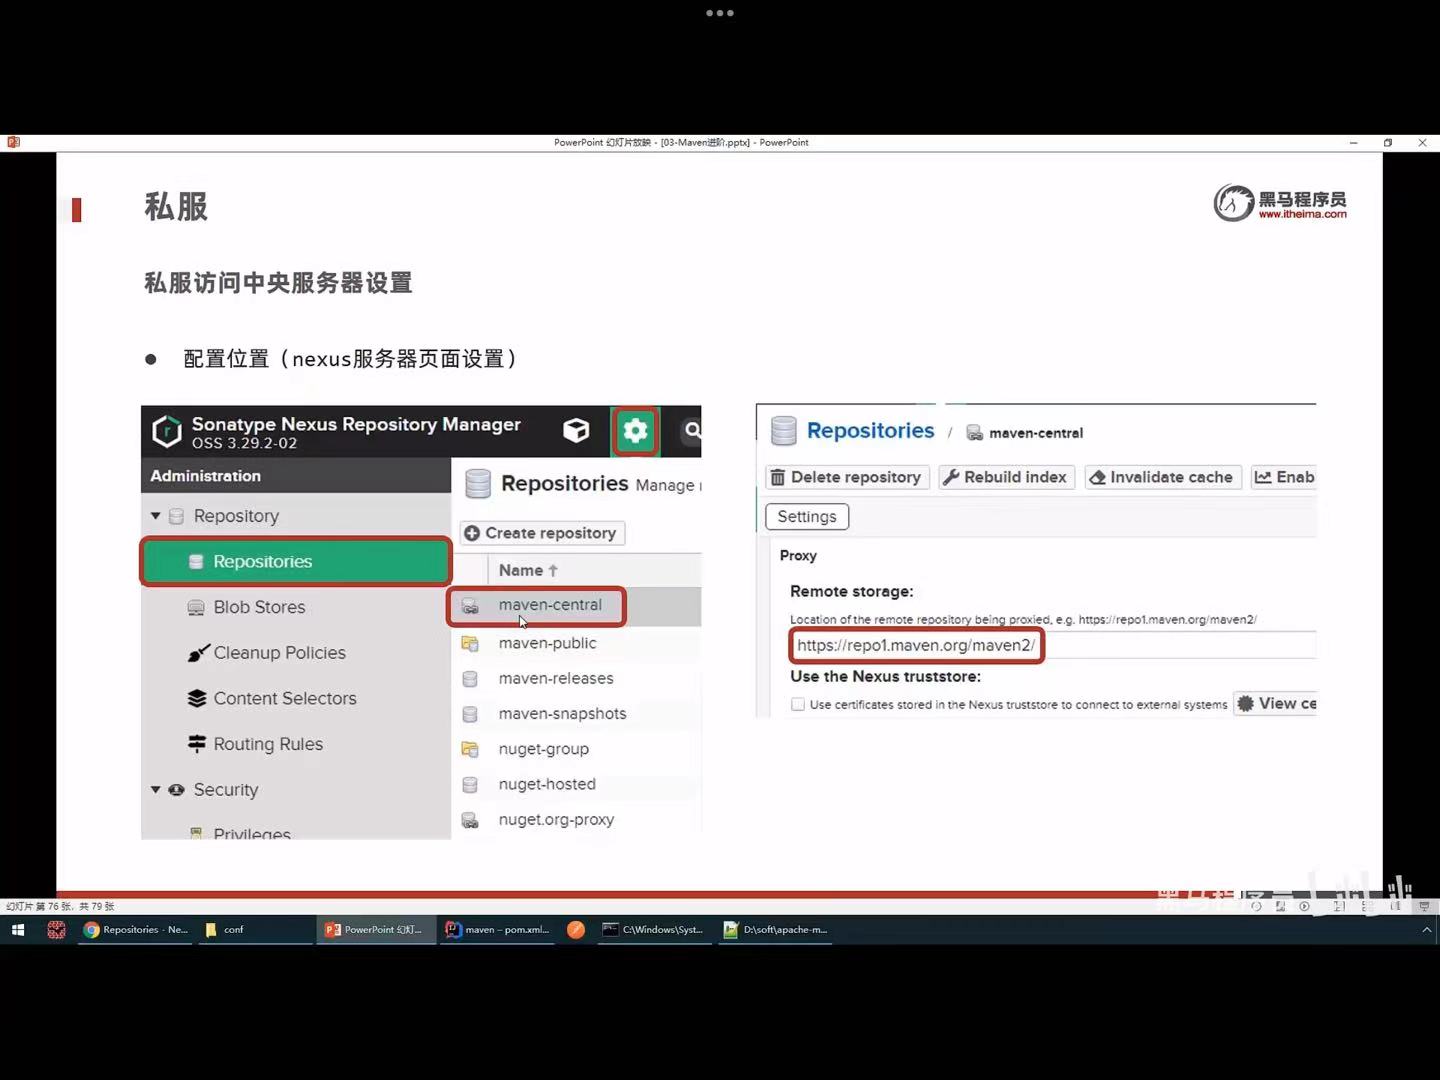Screen dimensions: 1440x1080
Task: Click the Content Selectors layers icon
Action: click(x=197, y=698)
